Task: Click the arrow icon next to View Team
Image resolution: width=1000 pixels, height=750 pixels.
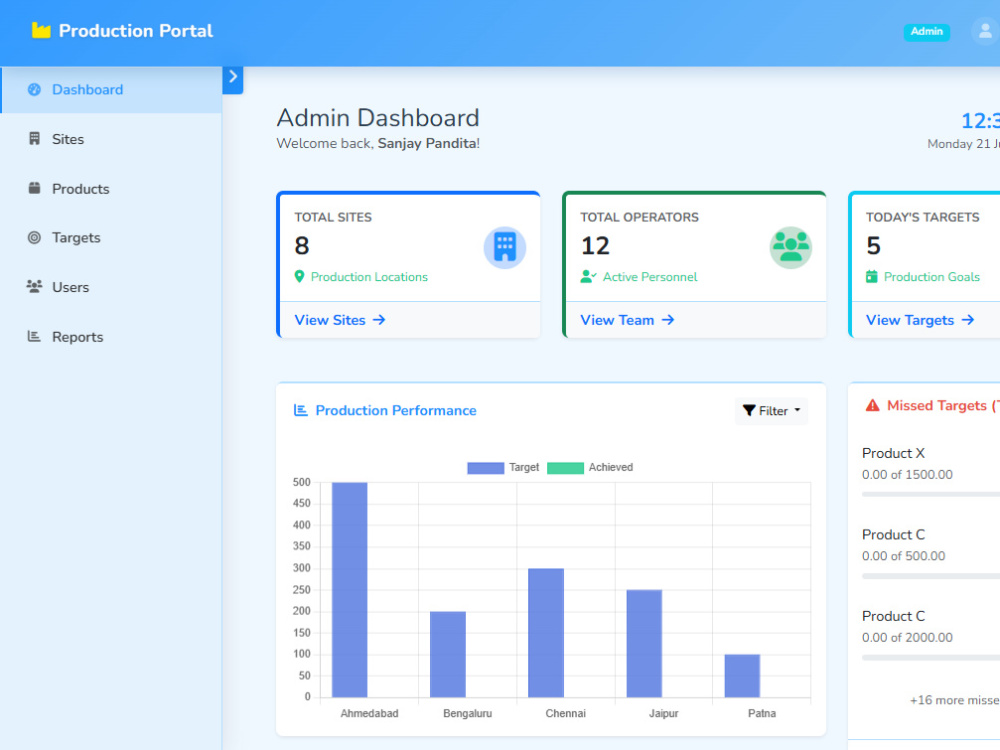Action: click(x=668, y=320)
